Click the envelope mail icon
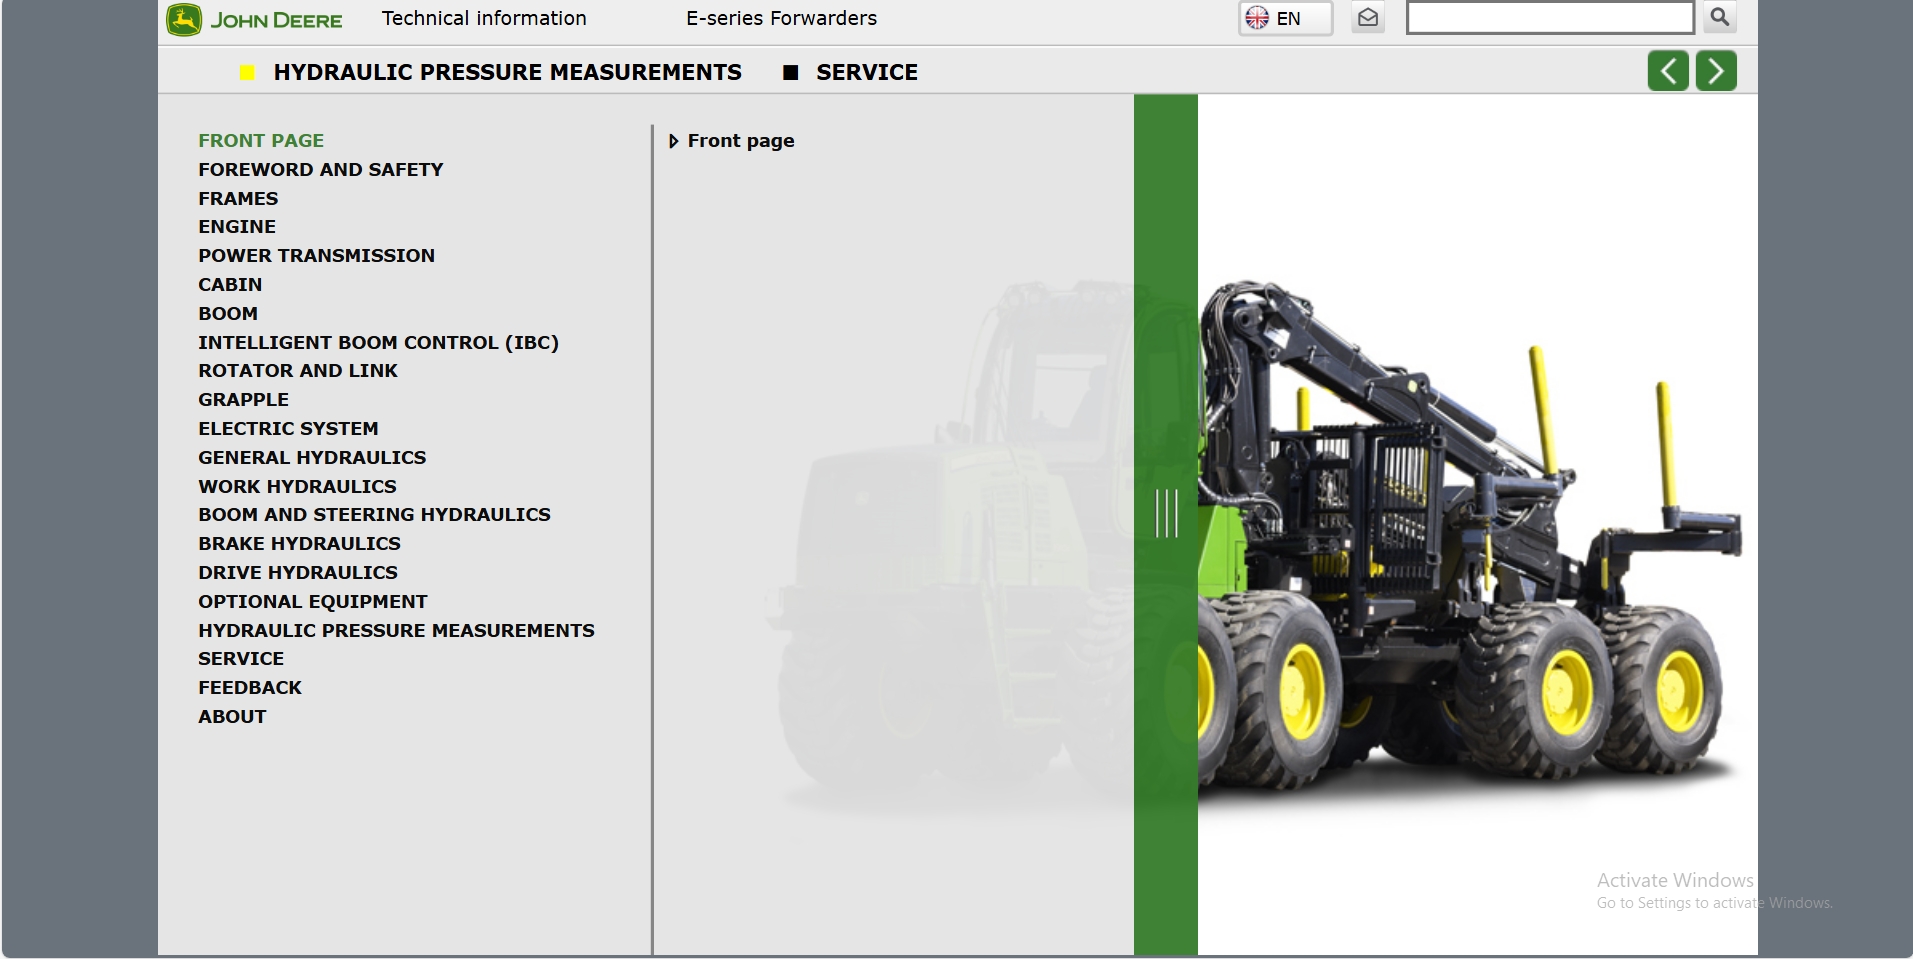The image size is (1913, 959). (x=1368, y=18)
